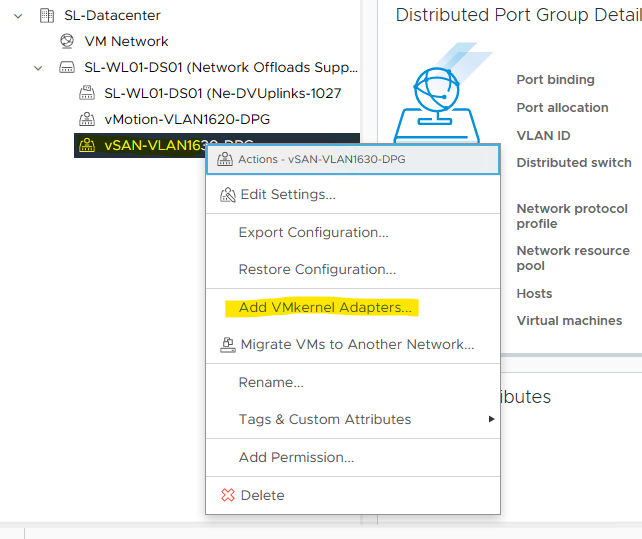Click the Actions - vSAN-VLAN1630-DPG header
This screenshot has width=642, height=539.
pyautogui.click(x=353, y=159)
